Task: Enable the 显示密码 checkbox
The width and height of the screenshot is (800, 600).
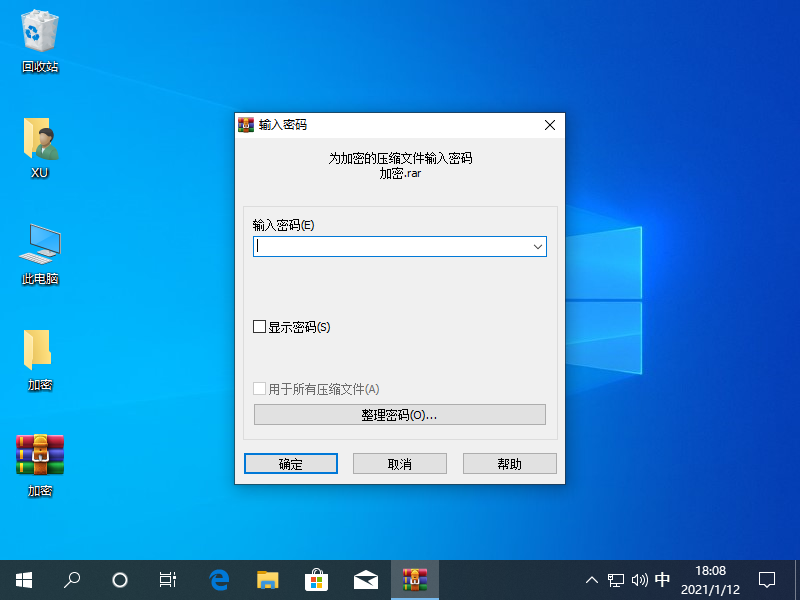Action: (260, 327)
